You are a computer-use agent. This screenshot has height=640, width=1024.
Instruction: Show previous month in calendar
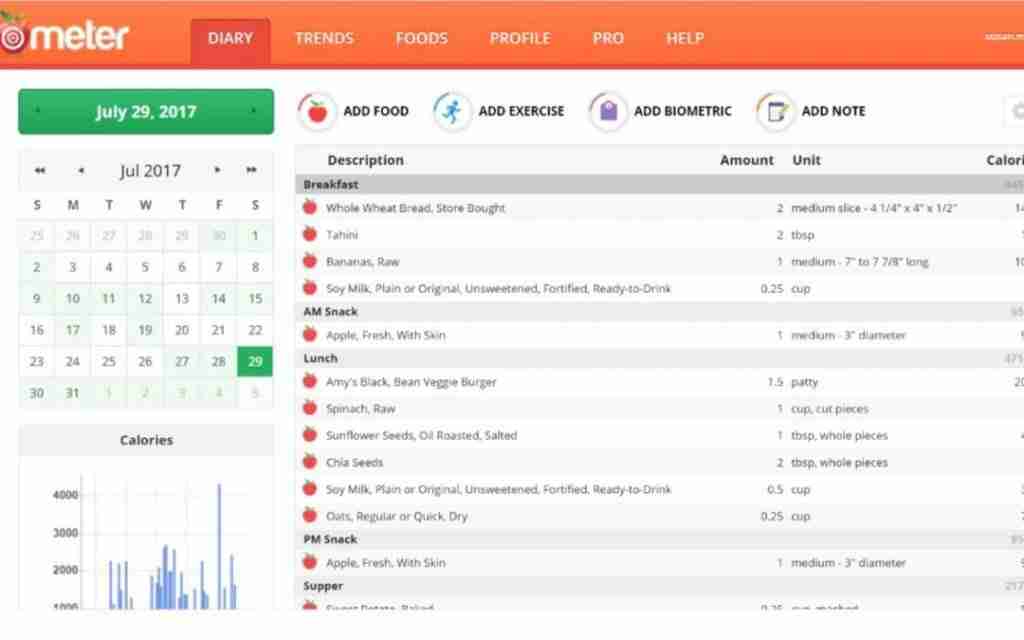(81, 170)
